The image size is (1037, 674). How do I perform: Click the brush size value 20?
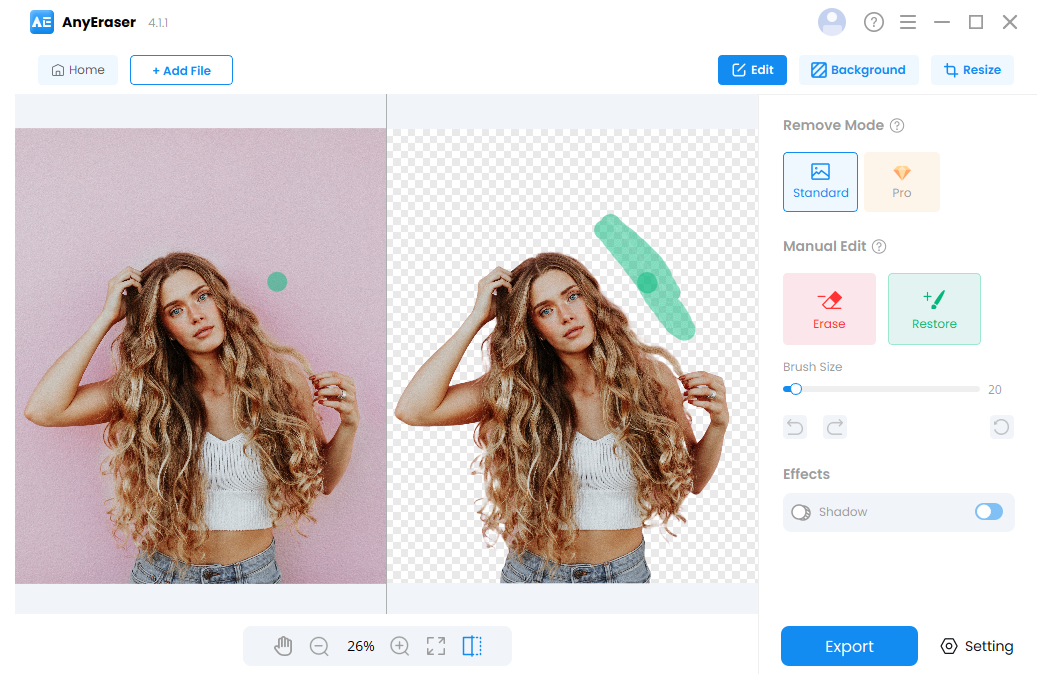(995, 390)
